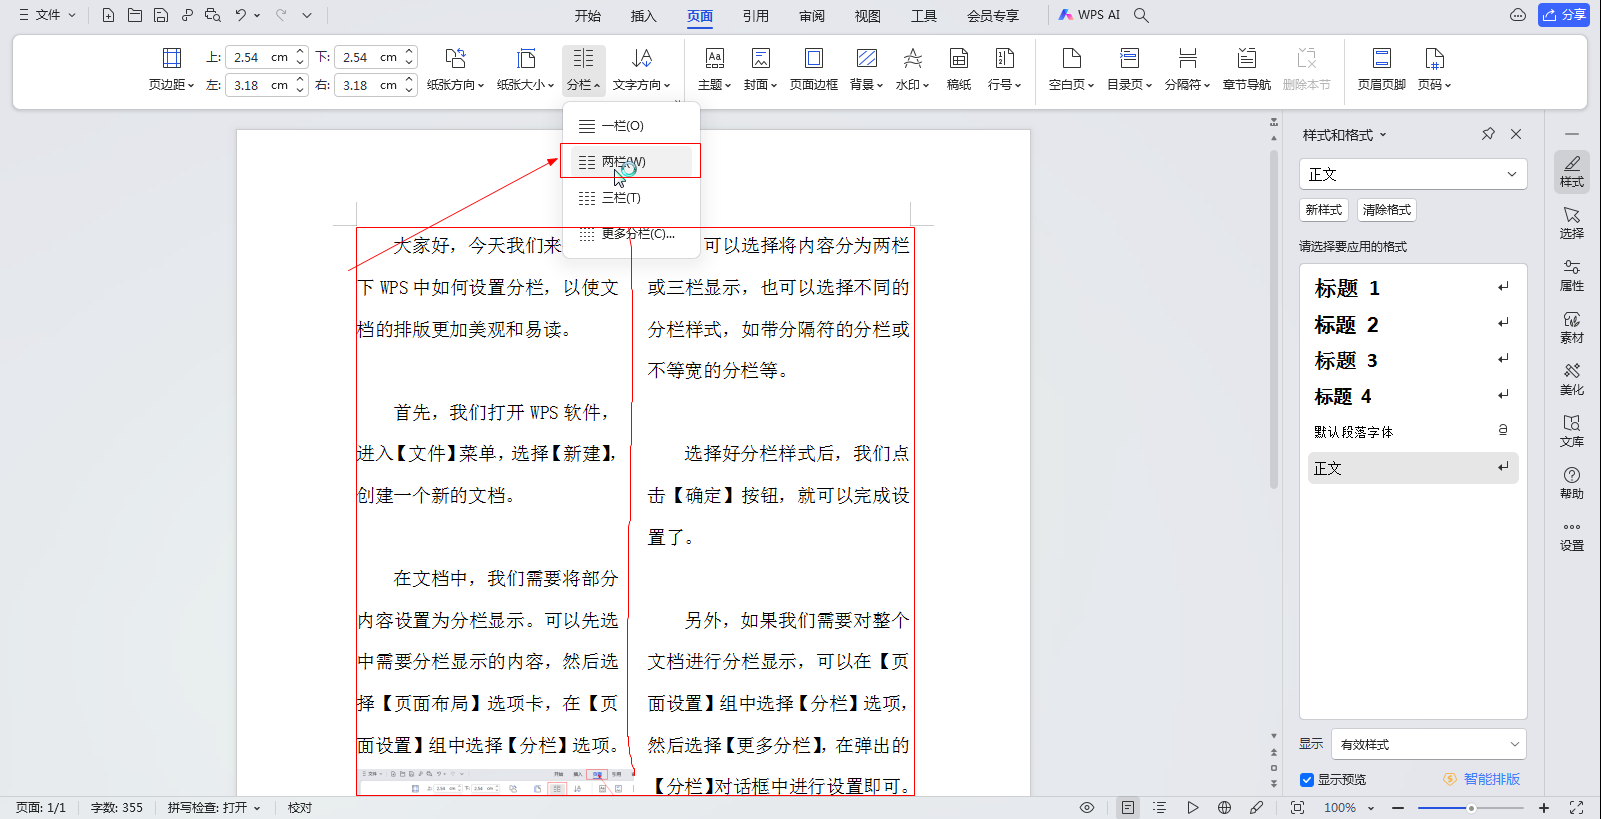1601x819 pixels.
Task: Click the 新样式 button
Action: [x=1324, y=209]
